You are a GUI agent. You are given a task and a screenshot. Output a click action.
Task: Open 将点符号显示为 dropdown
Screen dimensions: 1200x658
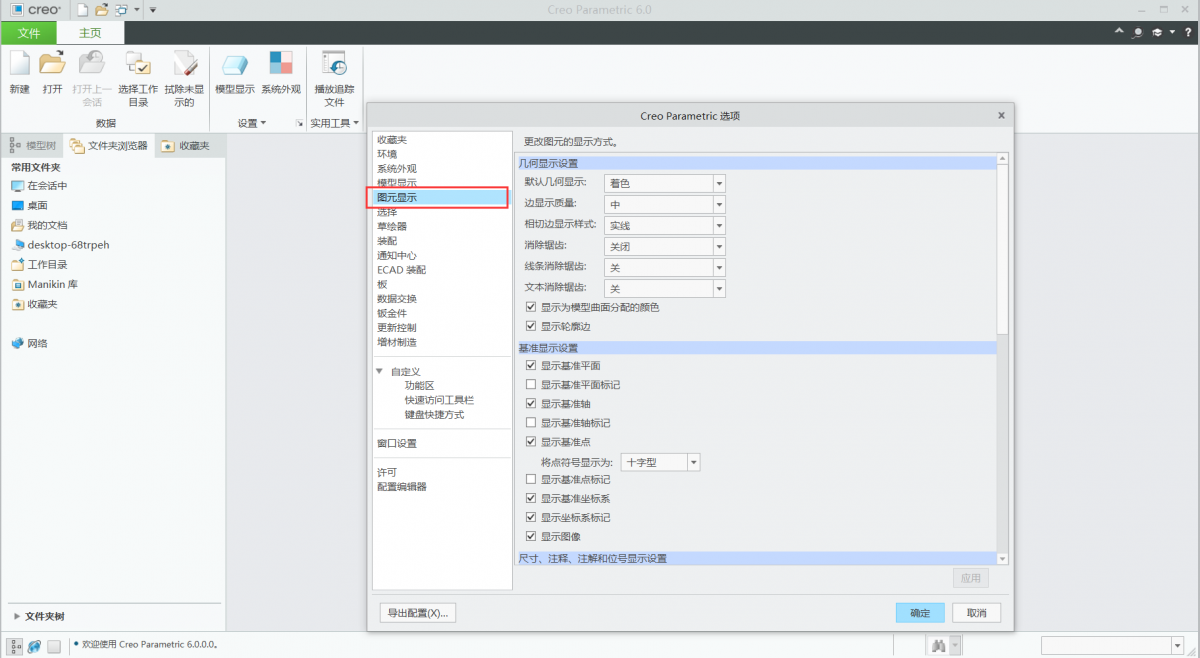[660, 463]
